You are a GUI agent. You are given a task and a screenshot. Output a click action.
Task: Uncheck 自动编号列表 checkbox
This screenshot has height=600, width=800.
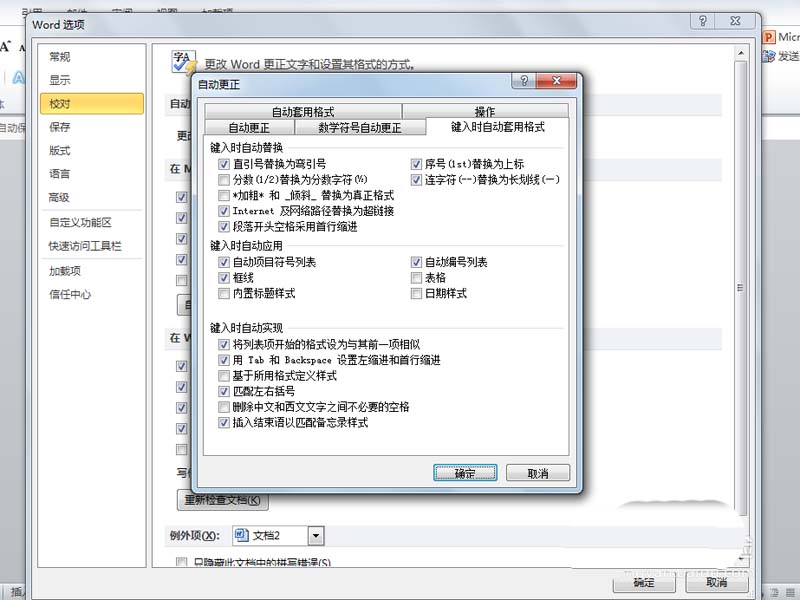(x=416, y=262)
